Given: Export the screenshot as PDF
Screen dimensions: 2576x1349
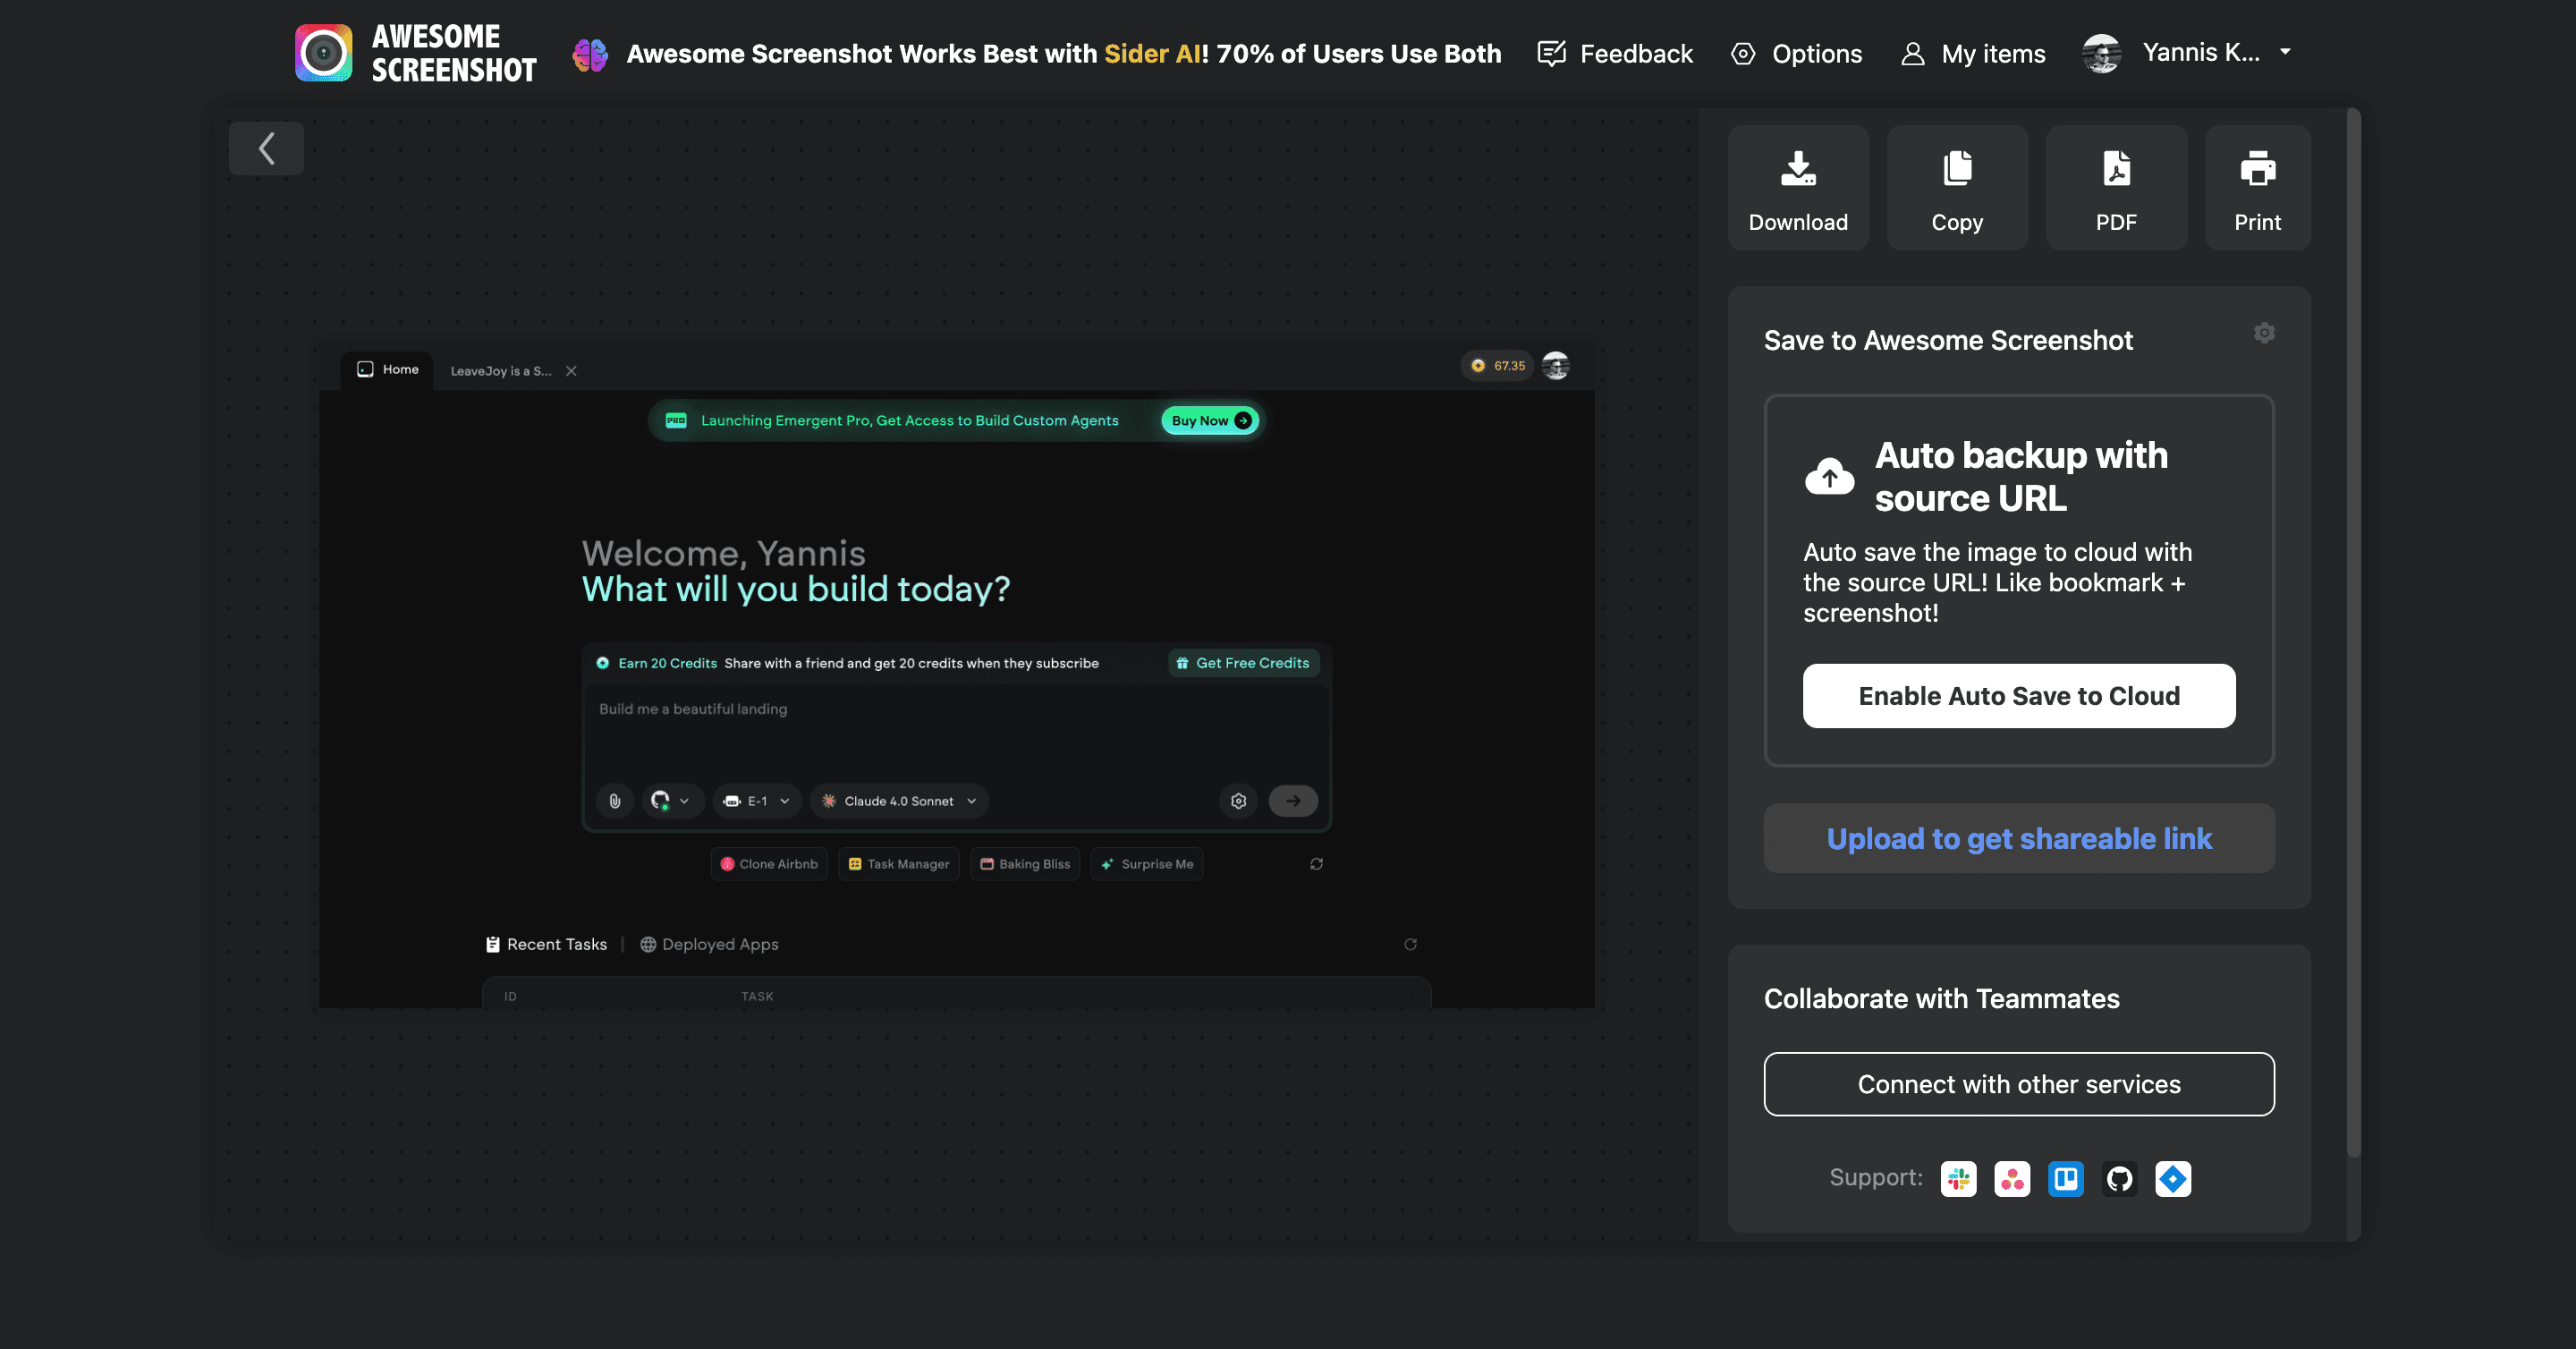Looking at the screenshot, I should tap(2115, 188).
